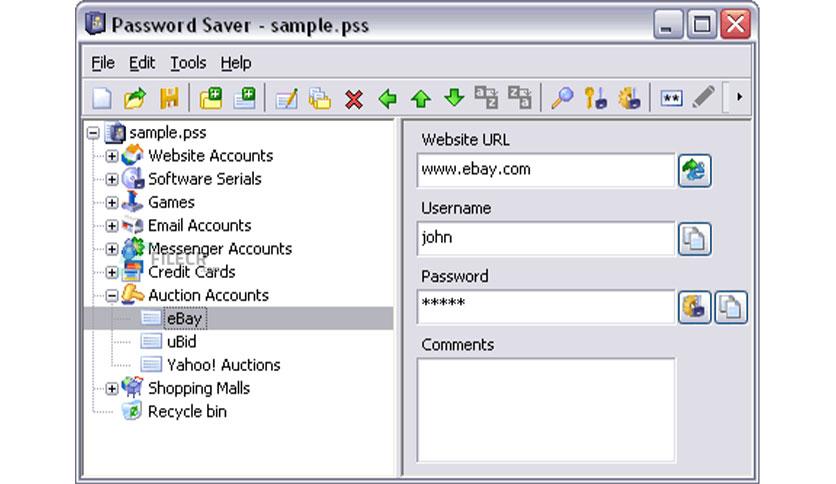Expand the Software Serials folder
Image resolution: width=836 pixels, height=484 pixels.
111,179
